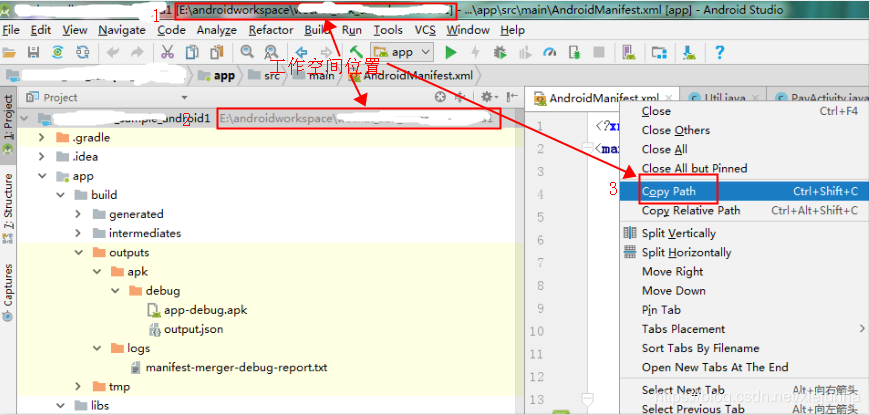This screenshot has height=415, width=870.
Task: Click the Apply Changes lightning icon
Action: tap(476, 53)
